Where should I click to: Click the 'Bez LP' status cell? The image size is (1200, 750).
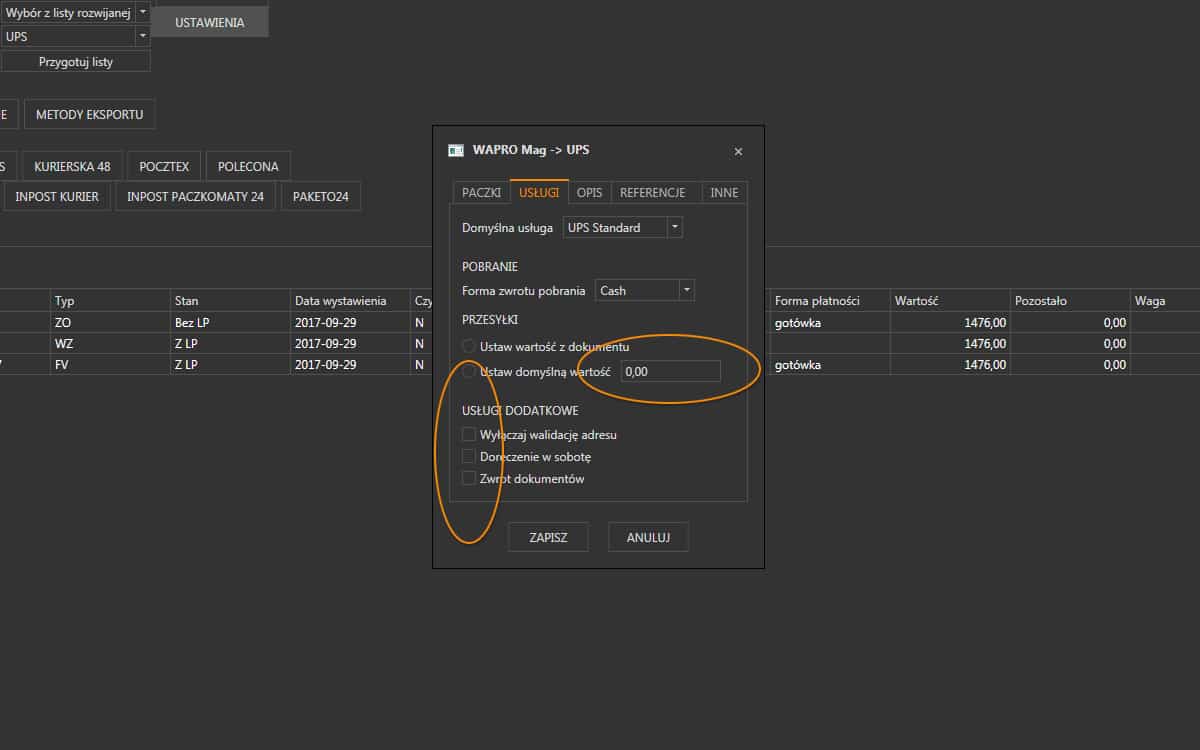230,323
